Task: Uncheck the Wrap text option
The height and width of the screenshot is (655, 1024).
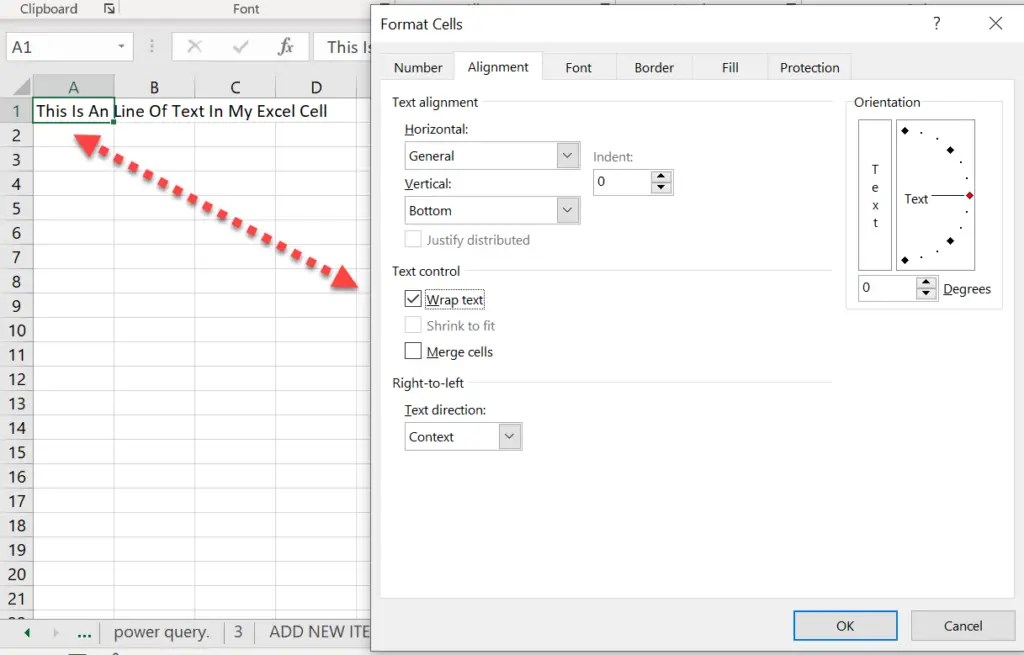Action: [413, 298]
